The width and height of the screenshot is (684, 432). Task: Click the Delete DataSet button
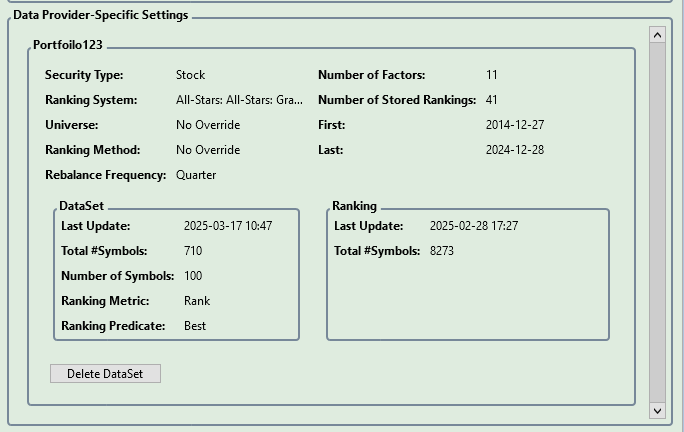[x=105, y=374]
